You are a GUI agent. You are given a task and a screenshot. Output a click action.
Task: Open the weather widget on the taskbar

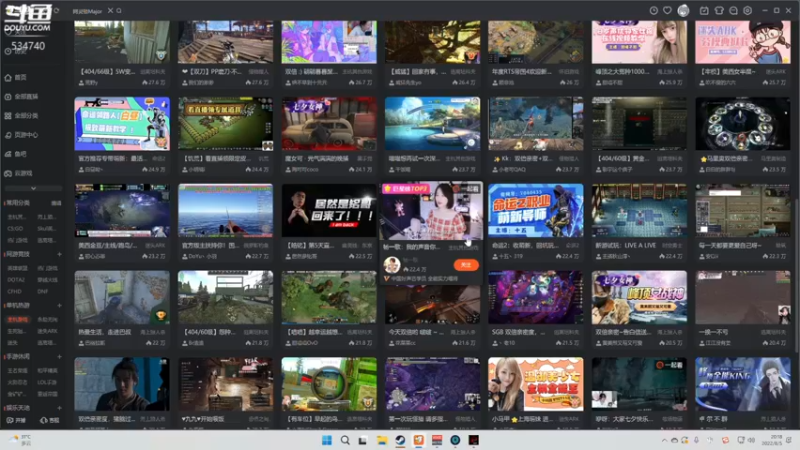click(20, 440)
